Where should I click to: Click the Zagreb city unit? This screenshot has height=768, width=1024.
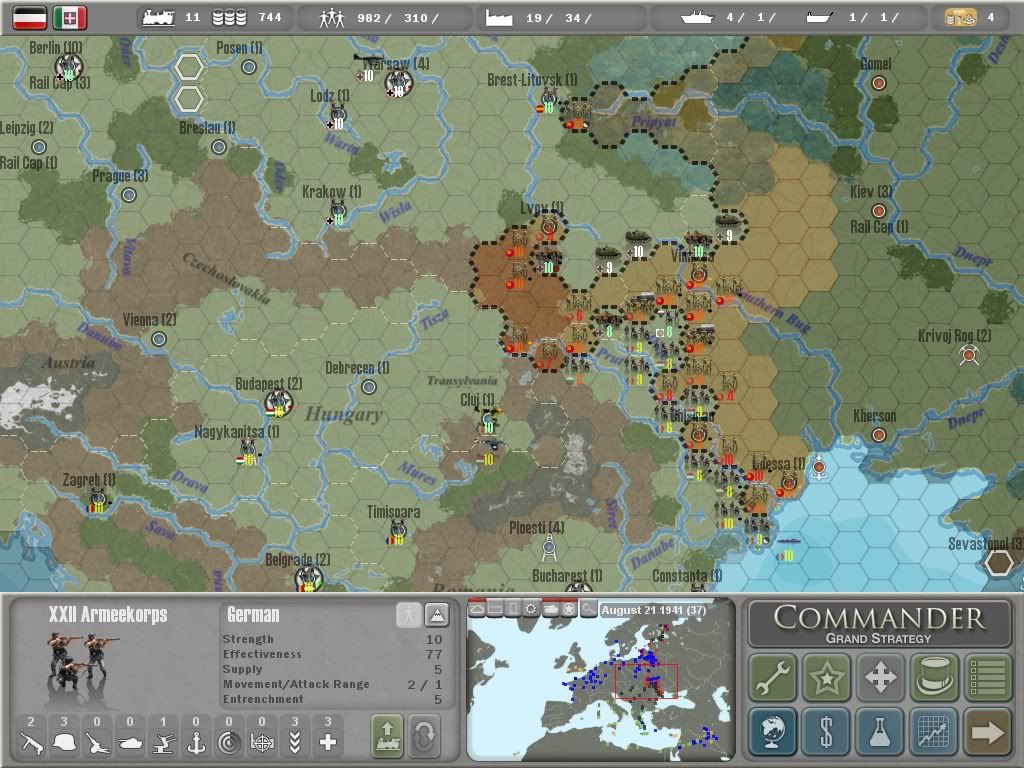(x=99, y=499)
